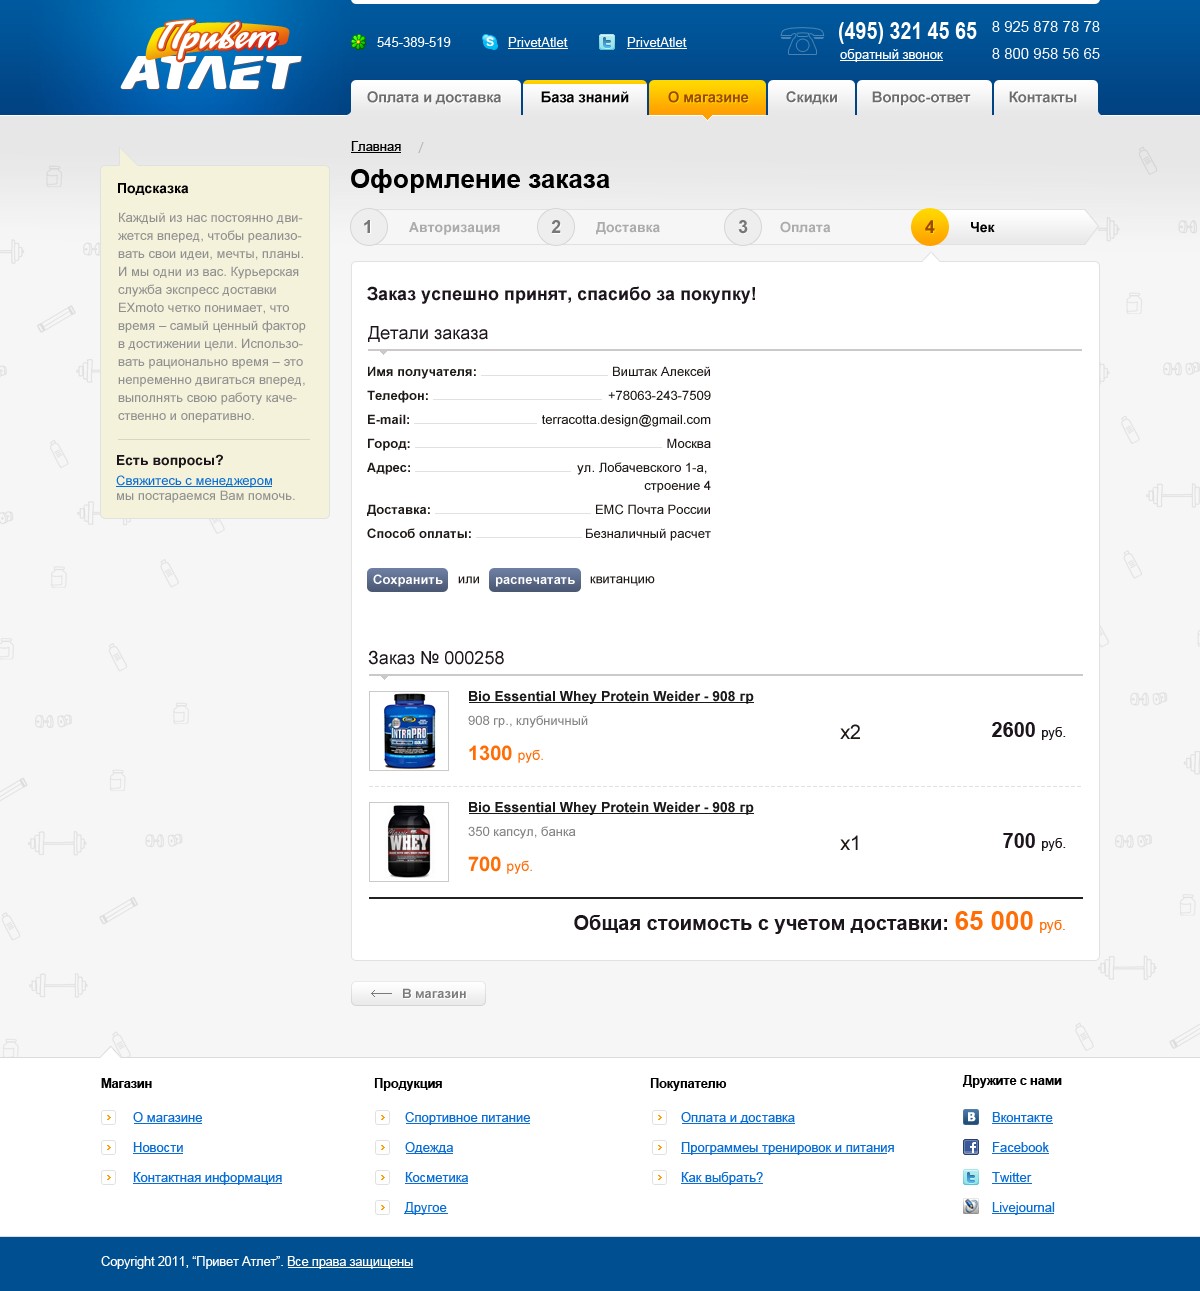Click step 2 circle Доставка

coord(556,227)
